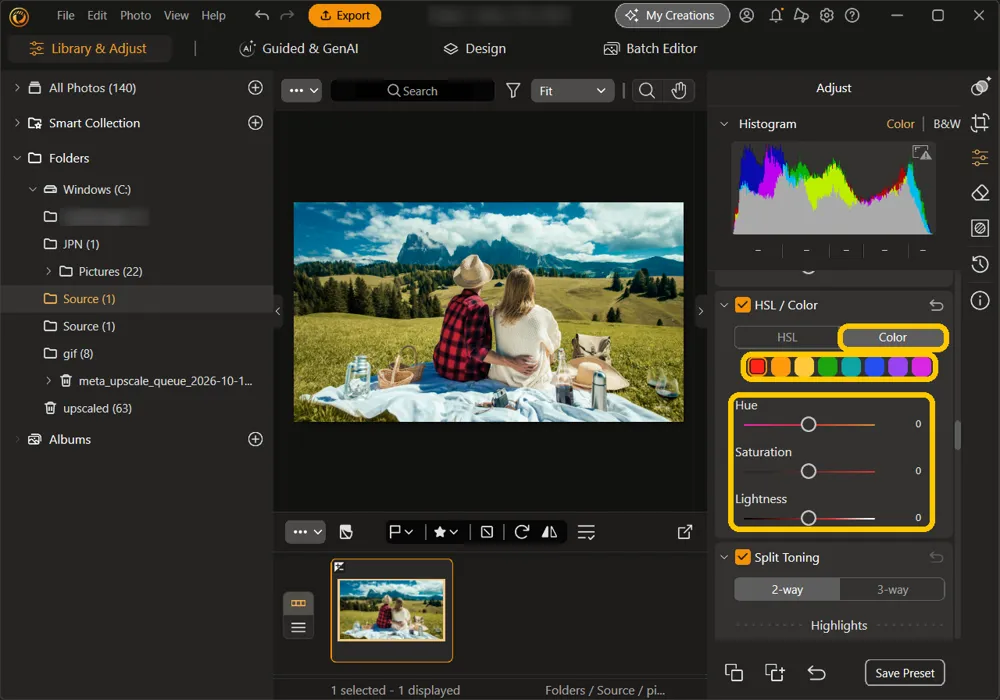1000x700 pixels.
Task: Switch histogram to B&W mode
Action: point(946,124)
